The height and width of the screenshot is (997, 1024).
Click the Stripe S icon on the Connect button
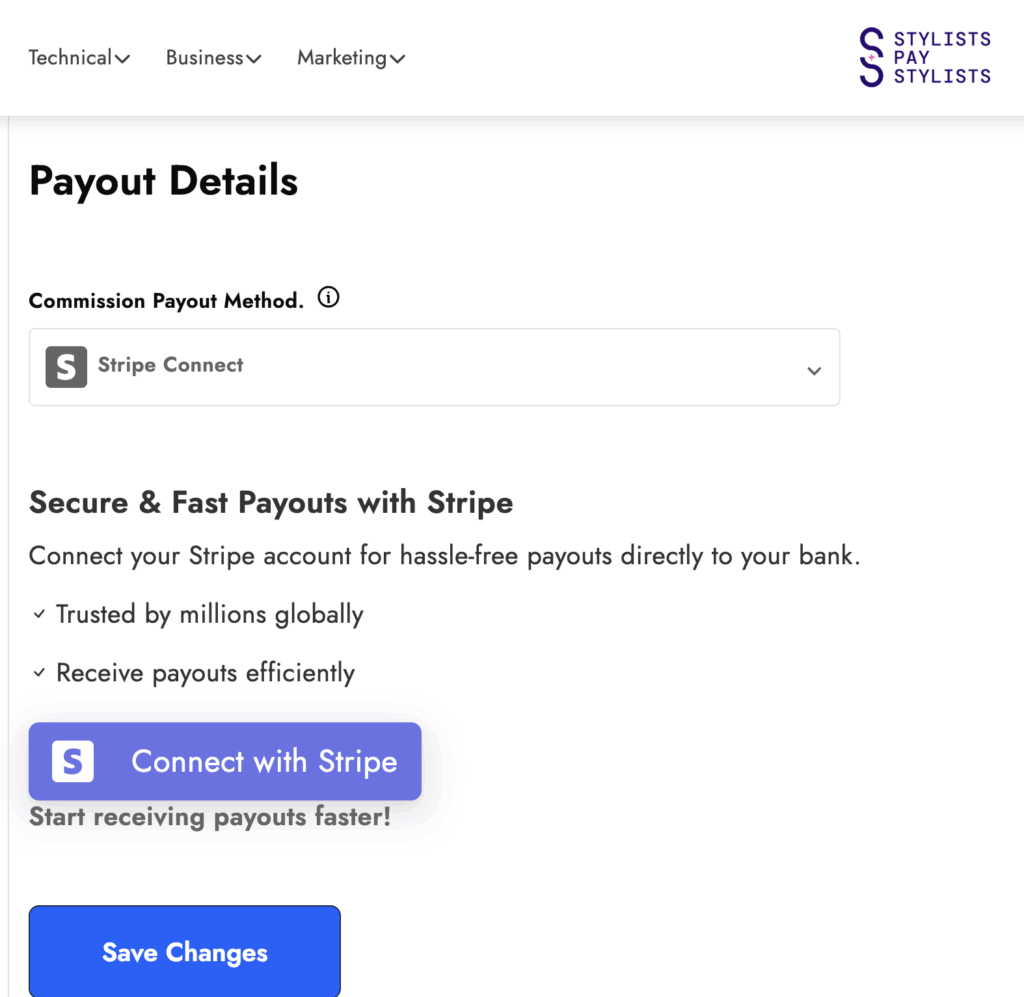(70, 761)
